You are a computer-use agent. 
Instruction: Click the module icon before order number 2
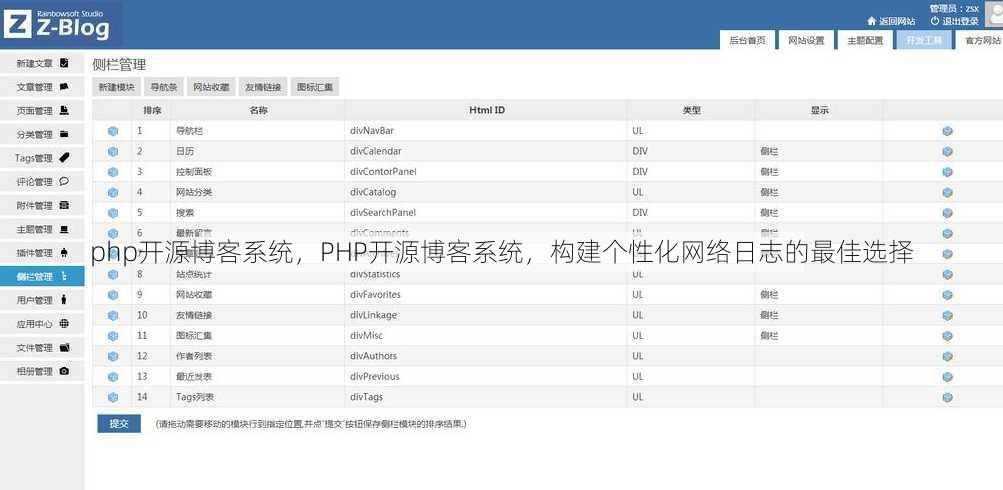pyautogui.click(x=113, y=152)
